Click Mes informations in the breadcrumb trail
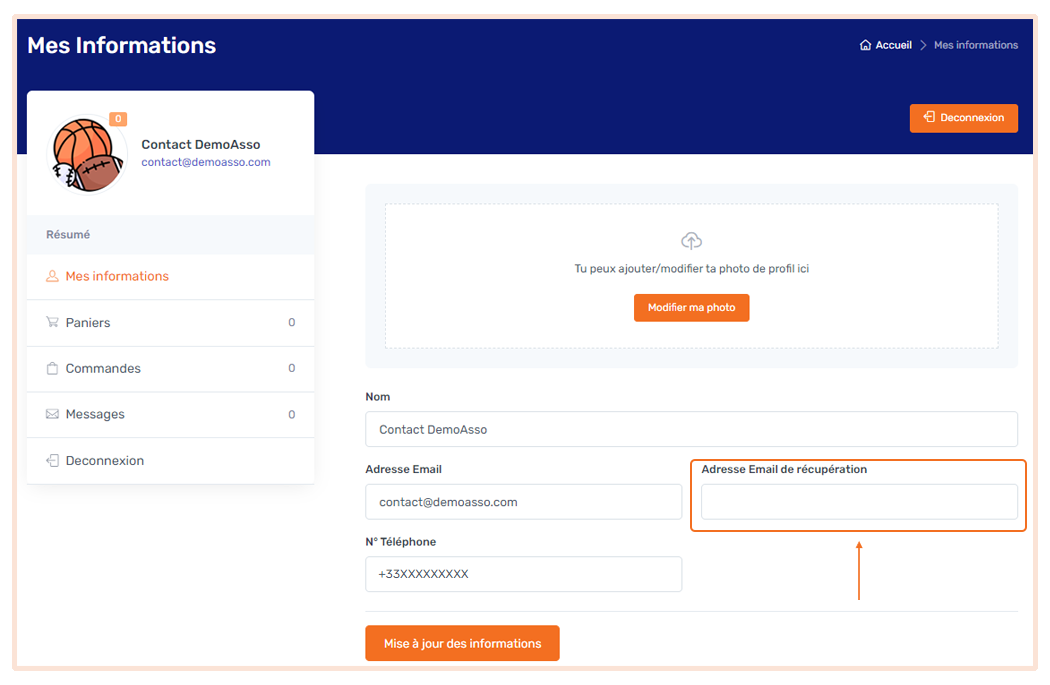The image size is (1050, 685). 975,44
